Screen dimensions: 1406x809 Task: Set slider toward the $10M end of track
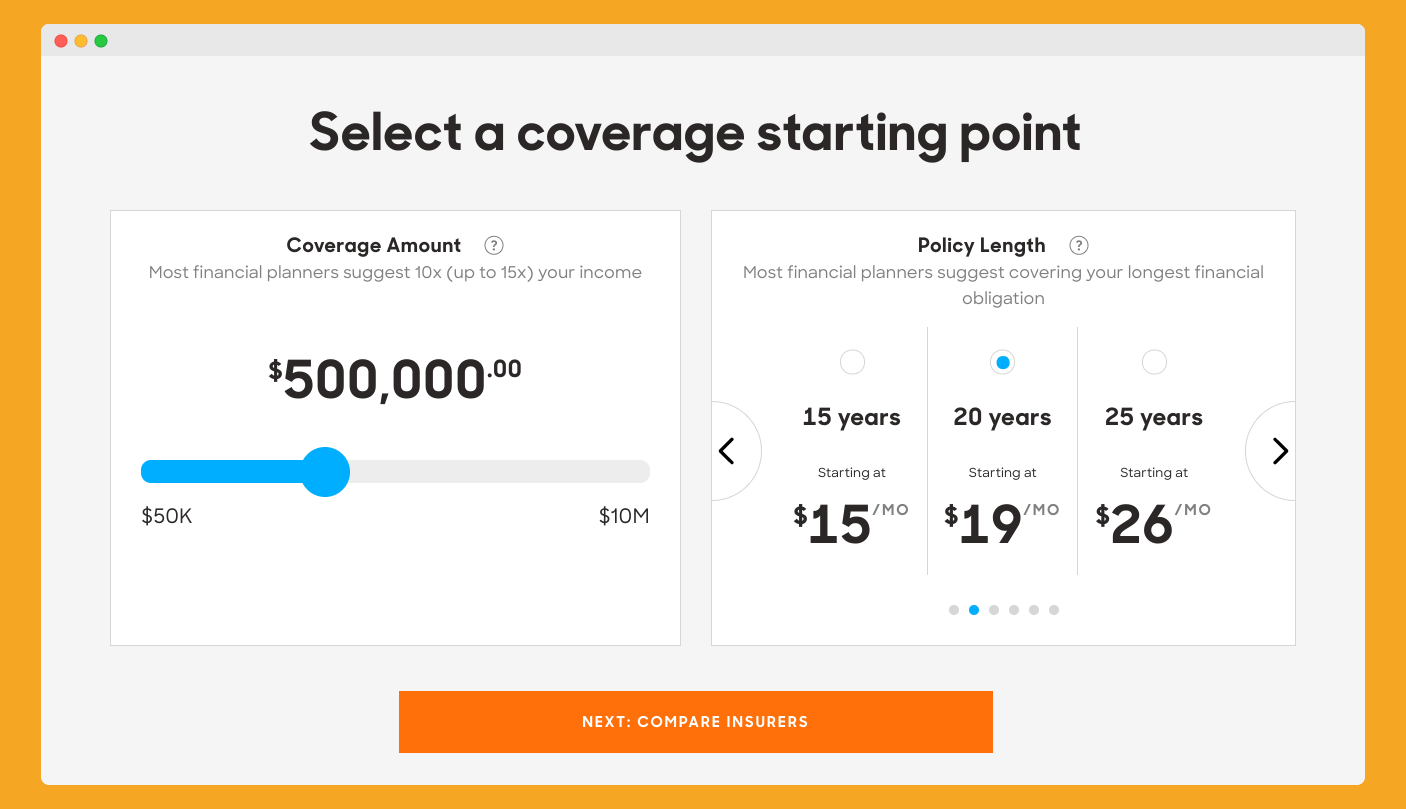[600, 472]
